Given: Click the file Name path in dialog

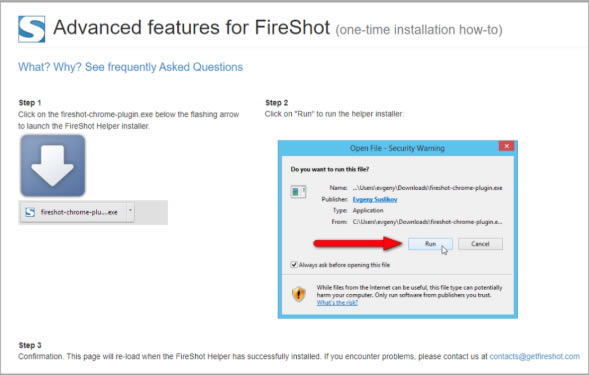Looking at the screenshot, I should pyautogui.click(x=427, y=188).
